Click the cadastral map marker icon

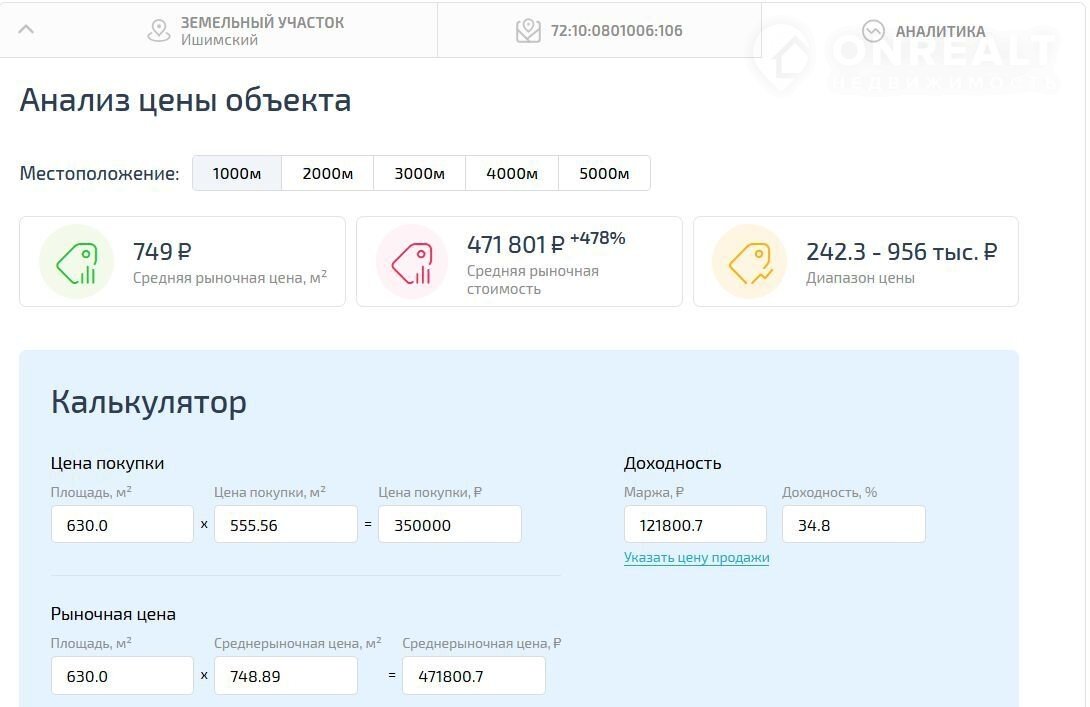click(528, 31)
